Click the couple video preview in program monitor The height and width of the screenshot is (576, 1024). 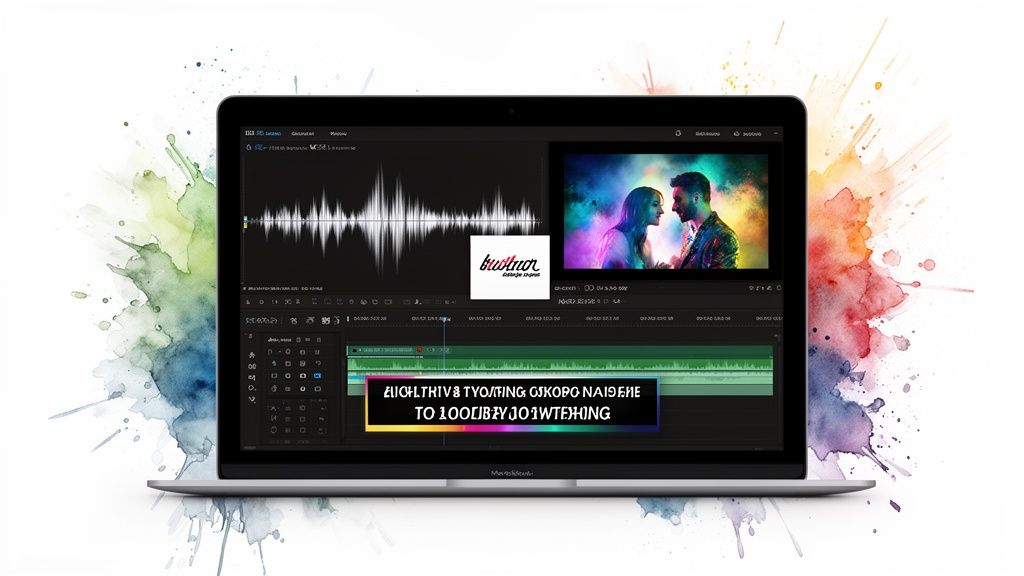coord(665,211)
